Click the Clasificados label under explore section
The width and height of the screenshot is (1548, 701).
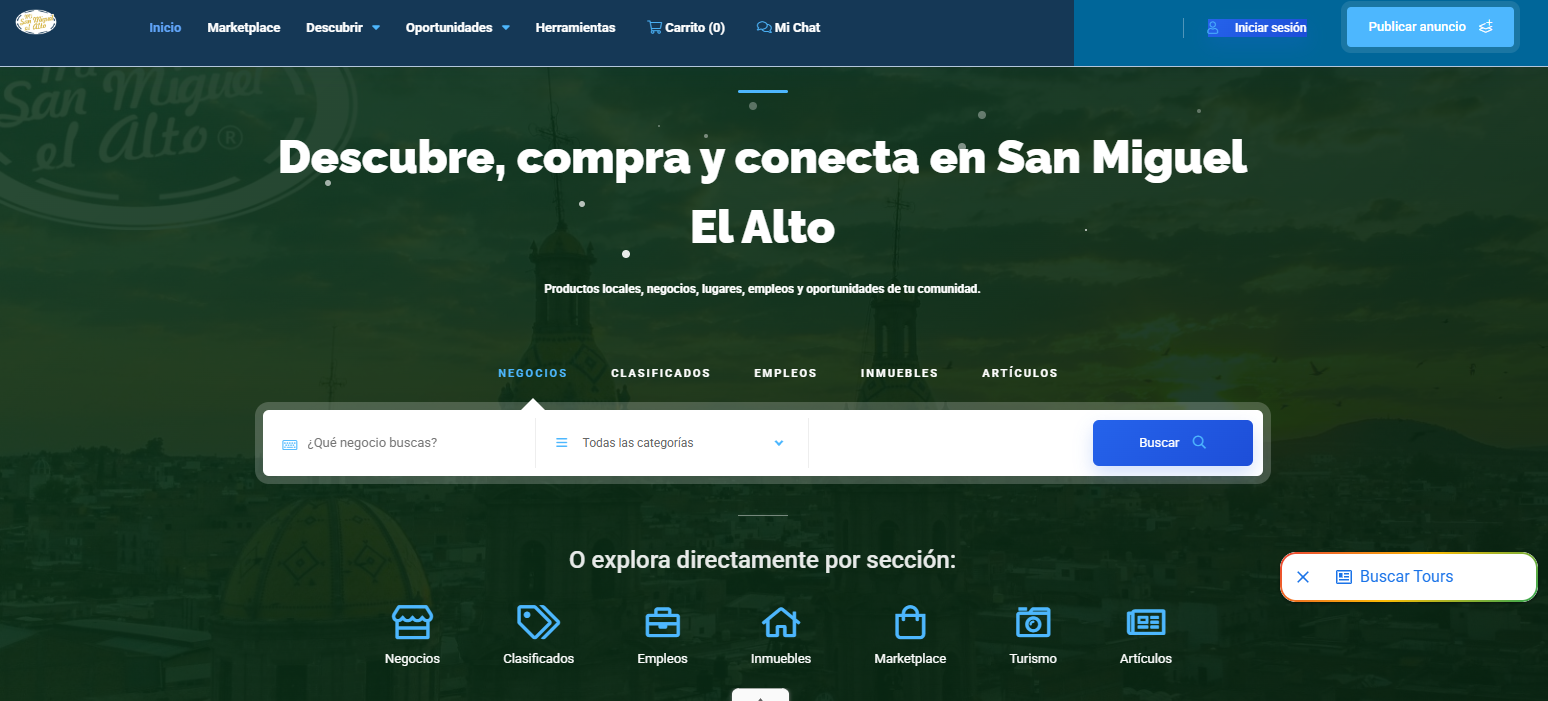pyautogui.click(x=539, y=659)
